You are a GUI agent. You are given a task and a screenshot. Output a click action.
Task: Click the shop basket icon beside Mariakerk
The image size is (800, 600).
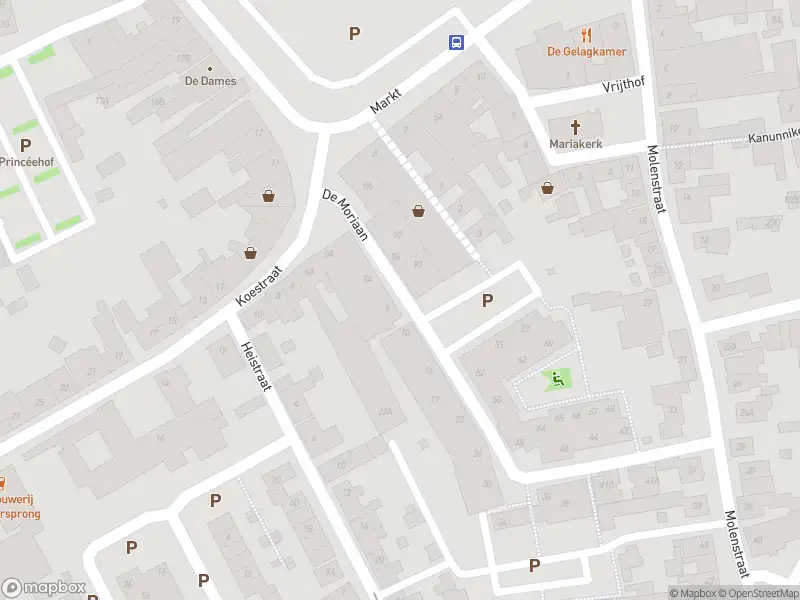coord(547,188)
